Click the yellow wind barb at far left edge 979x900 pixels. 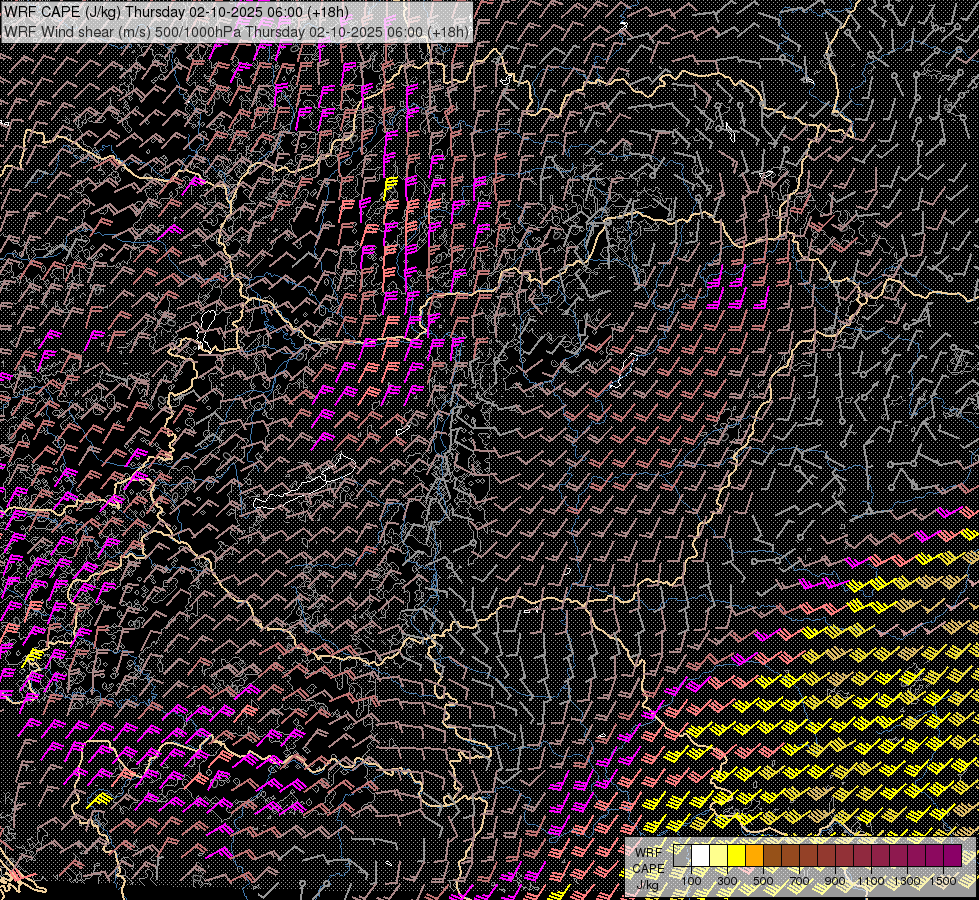(x=33, y=657)
